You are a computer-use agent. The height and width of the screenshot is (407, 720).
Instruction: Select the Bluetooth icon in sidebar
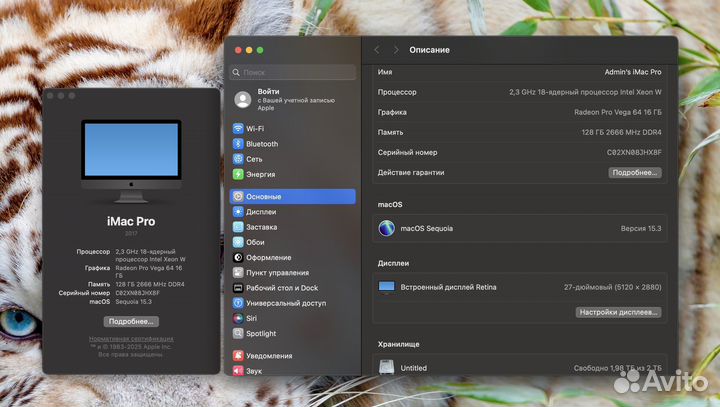pyautogui.click(x=238, y=143)
